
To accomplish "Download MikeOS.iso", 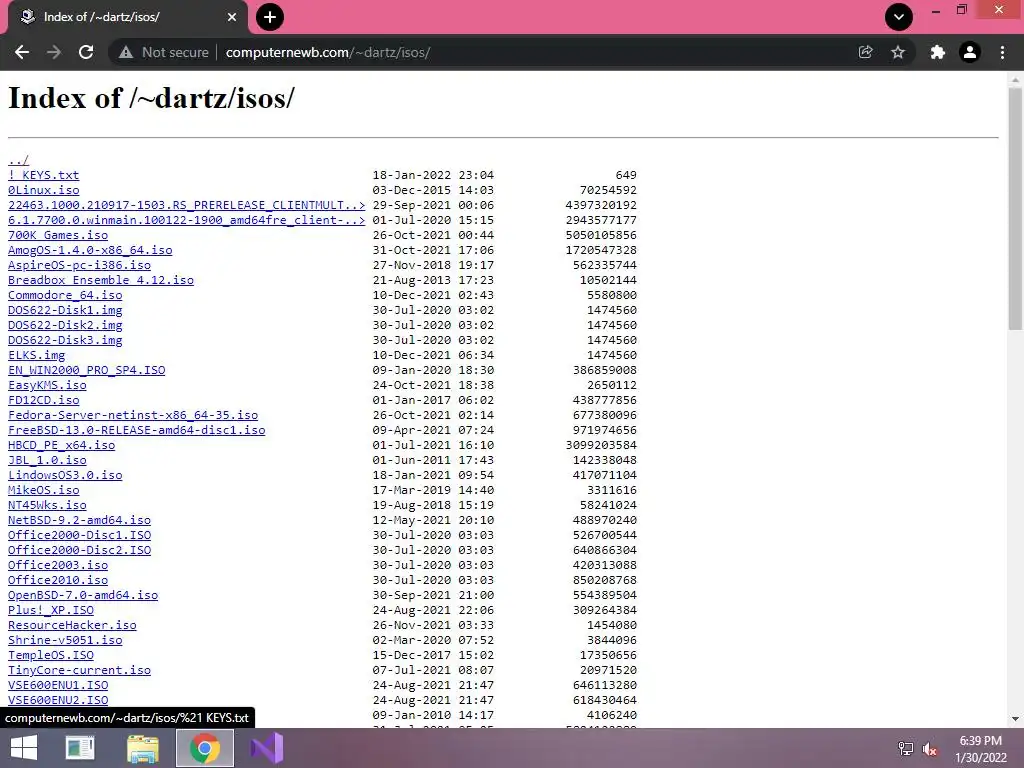I will 43,490.
